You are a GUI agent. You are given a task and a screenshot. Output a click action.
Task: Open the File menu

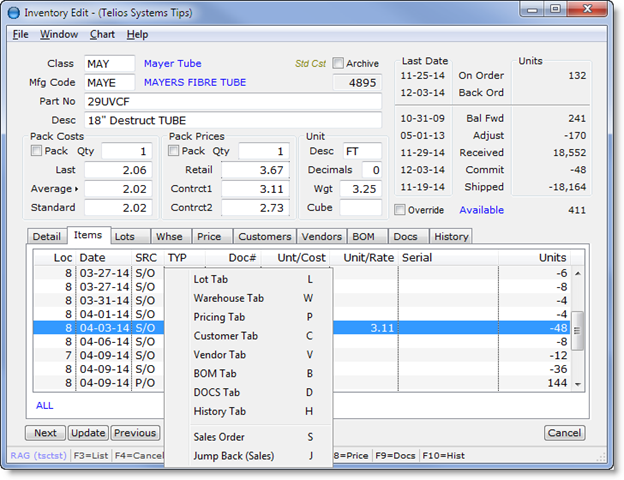[20, 34]
